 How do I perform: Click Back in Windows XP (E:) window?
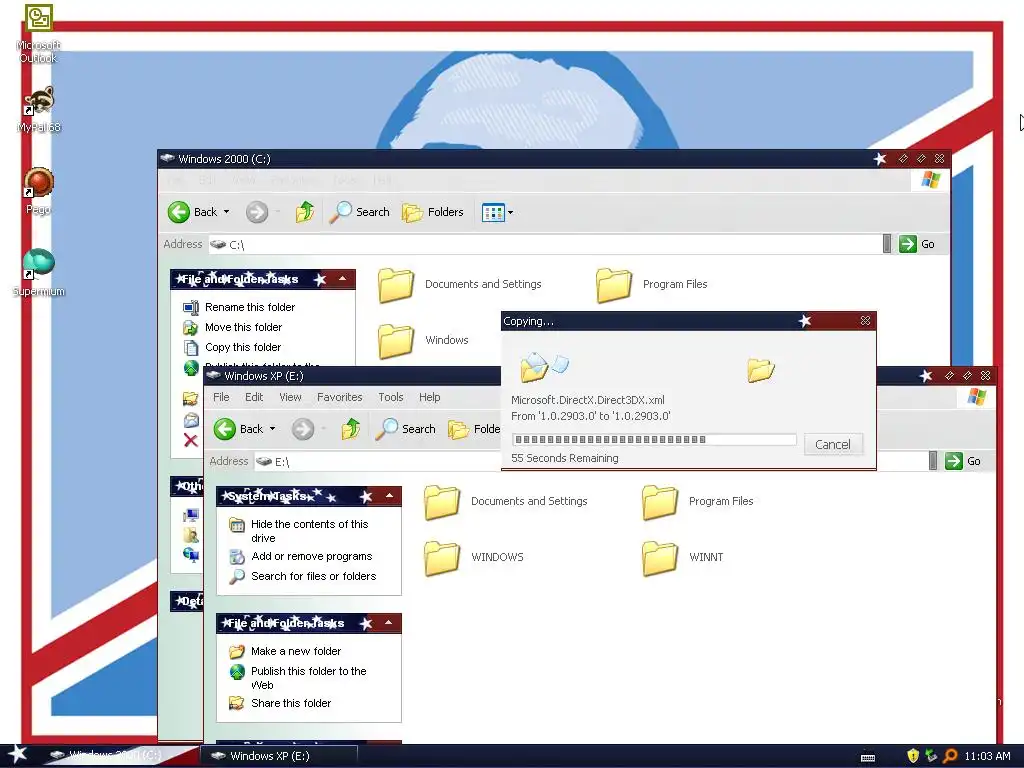click(239, 429)
